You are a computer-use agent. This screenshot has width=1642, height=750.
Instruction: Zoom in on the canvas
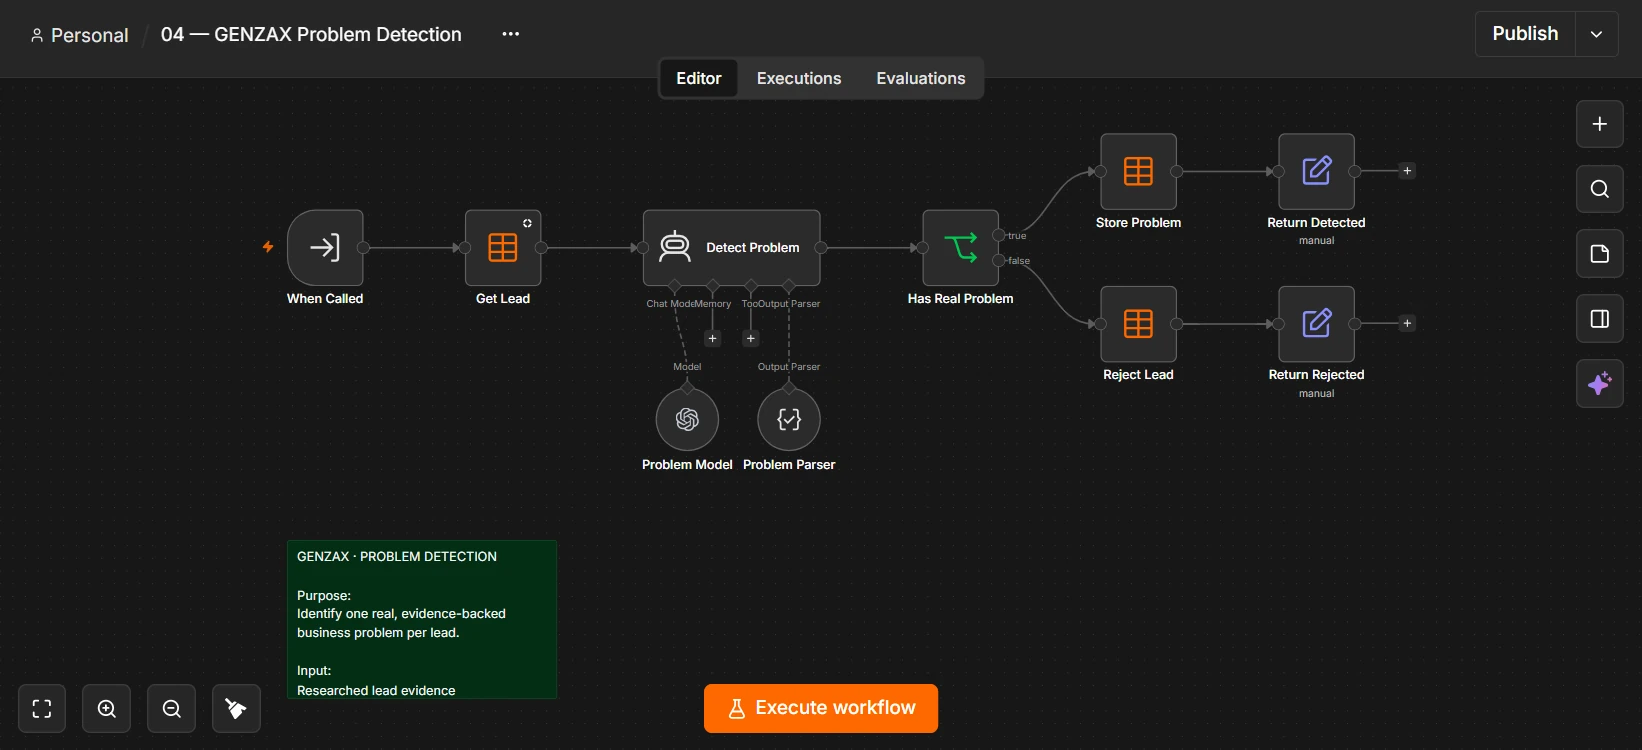[107, 709]
